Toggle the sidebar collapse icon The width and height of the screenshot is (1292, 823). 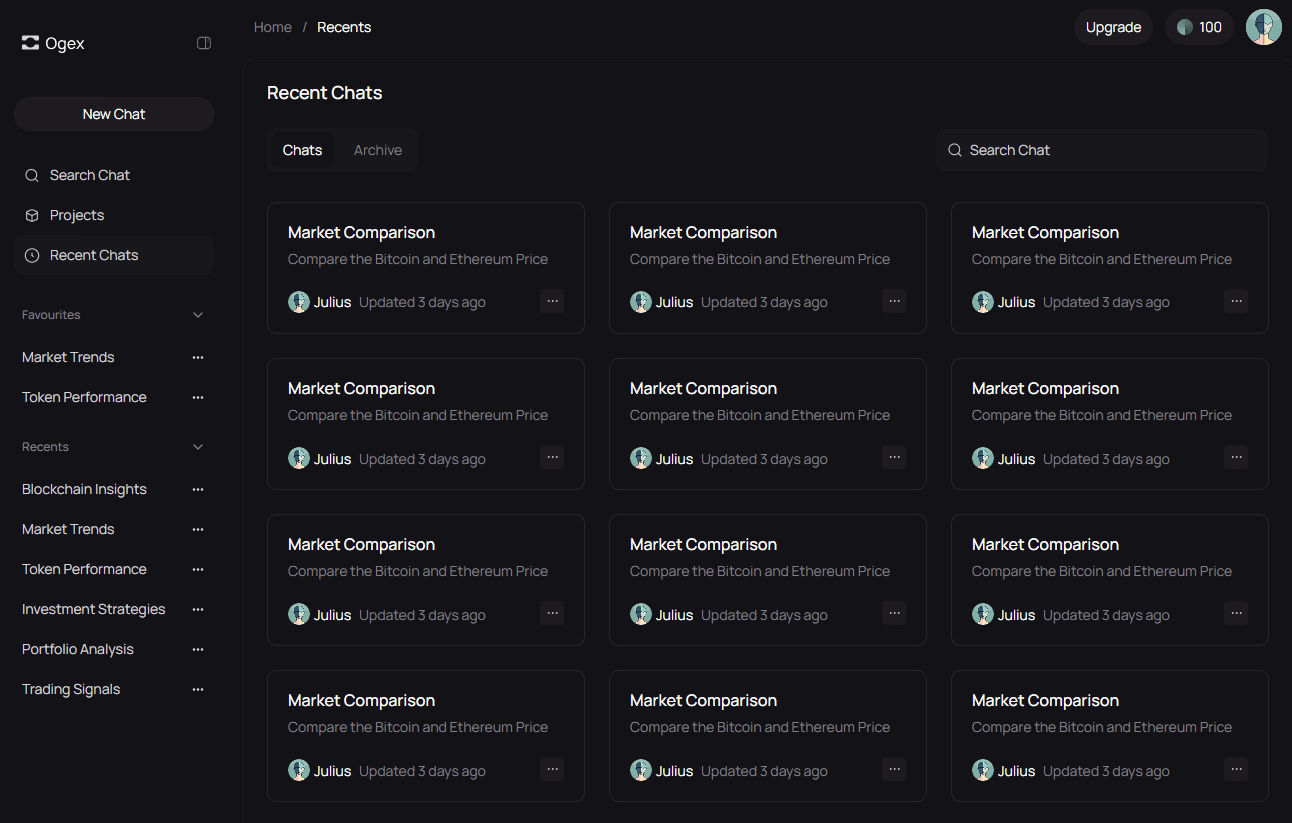point(204,43)
